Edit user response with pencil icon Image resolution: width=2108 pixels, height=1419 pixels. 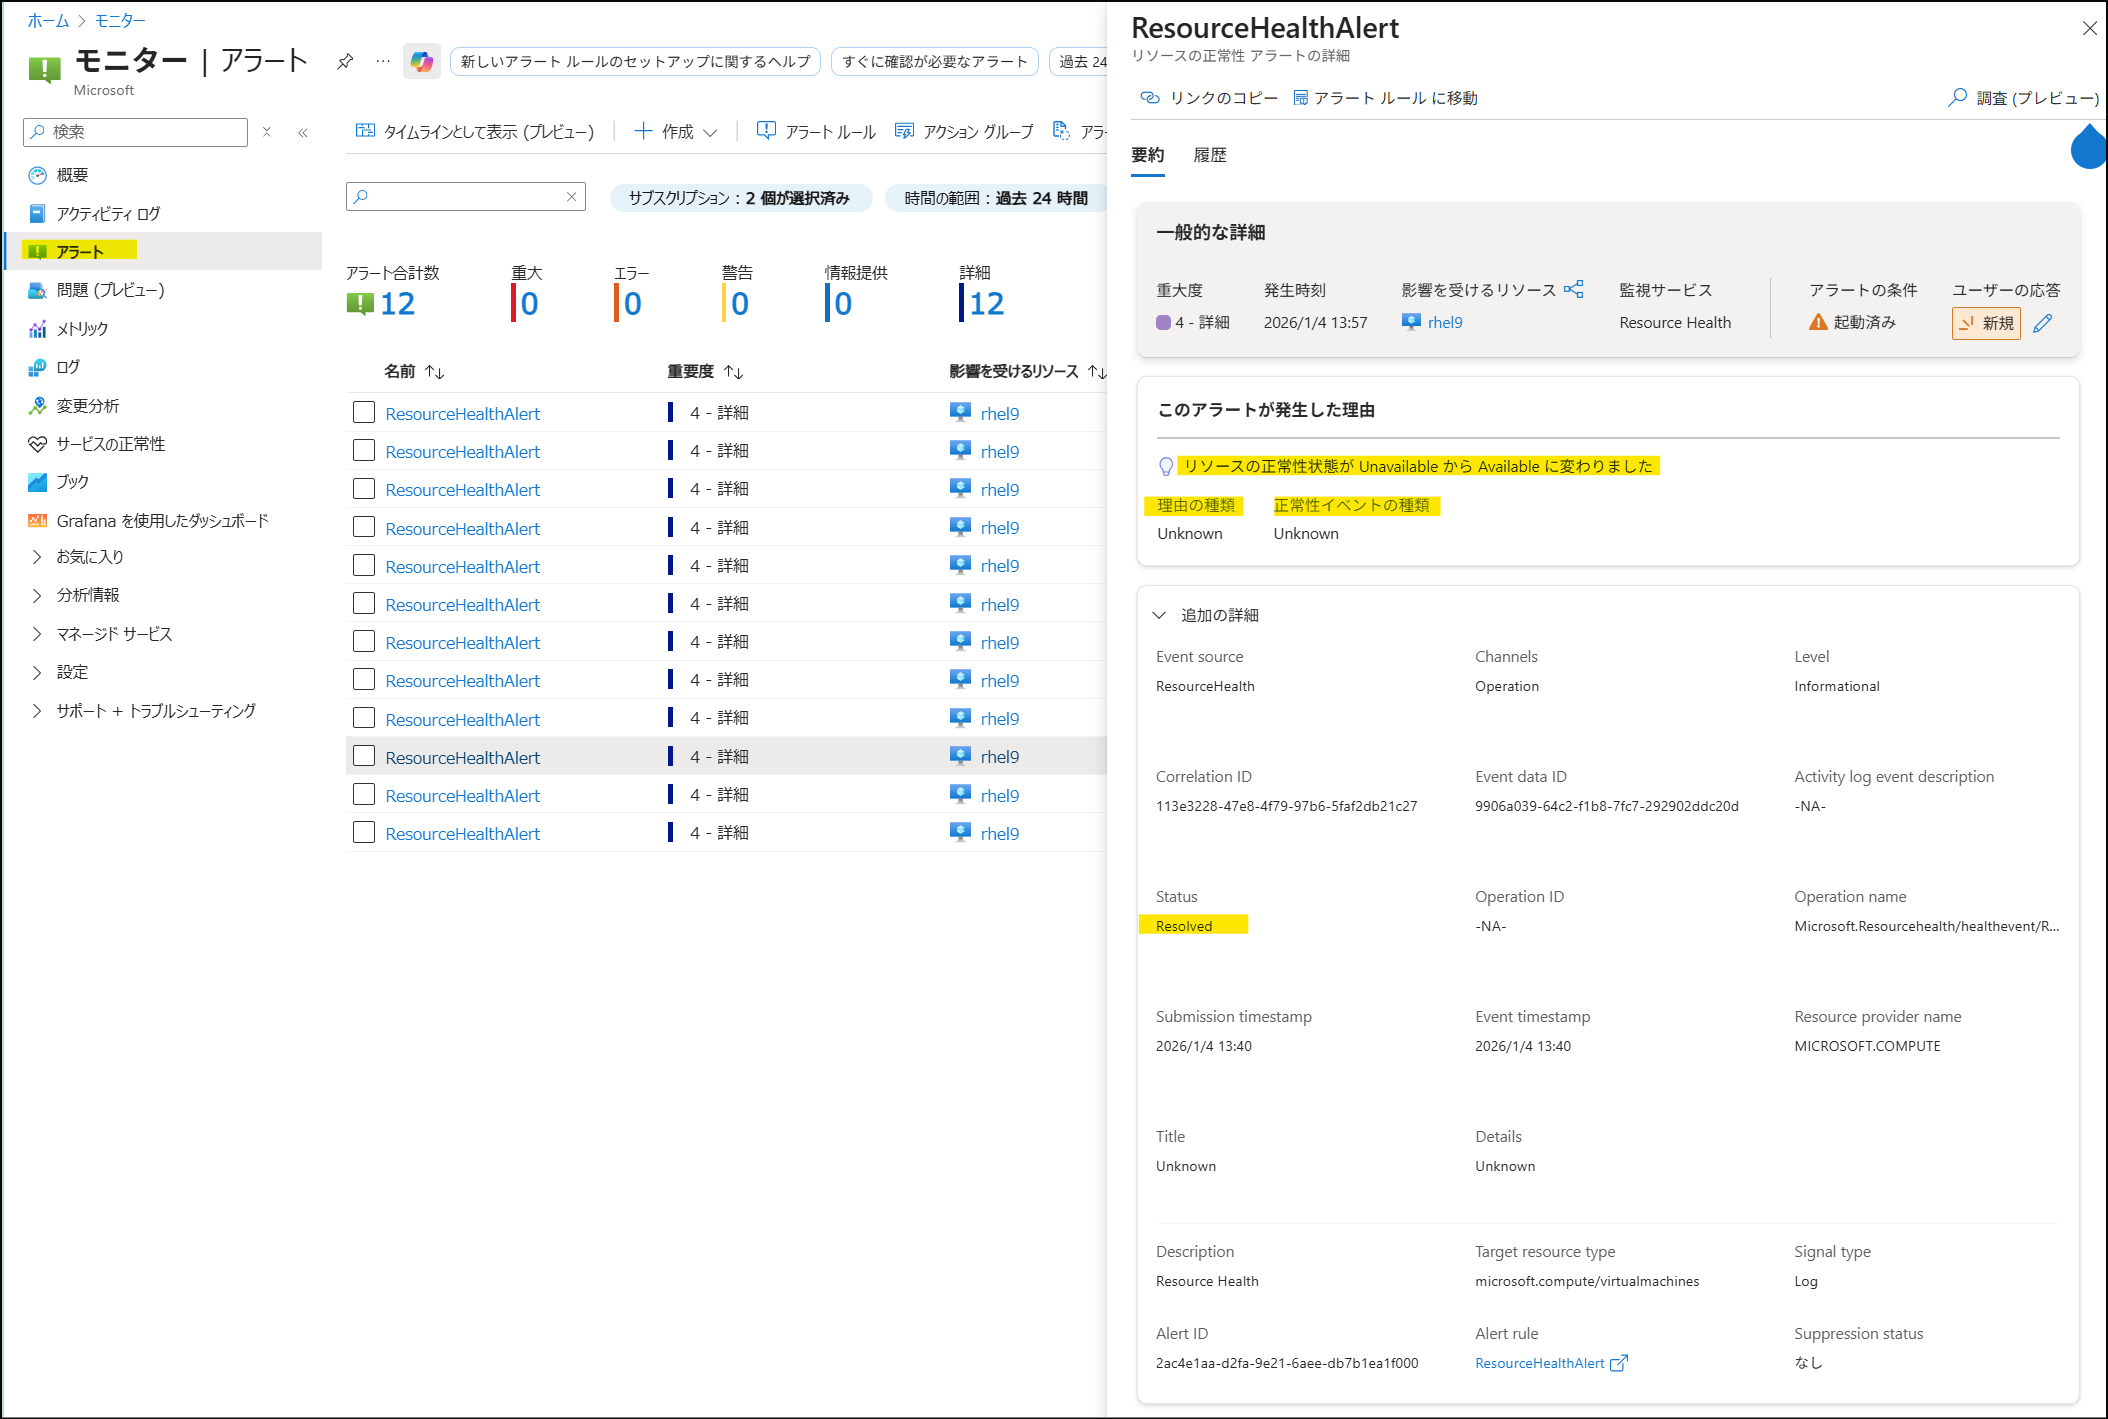pyautogui.click(x=2043, y=323)
